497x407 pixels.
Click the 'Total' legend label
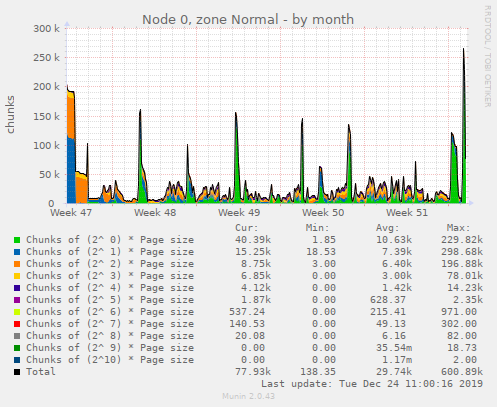click(x=41, y=372)
